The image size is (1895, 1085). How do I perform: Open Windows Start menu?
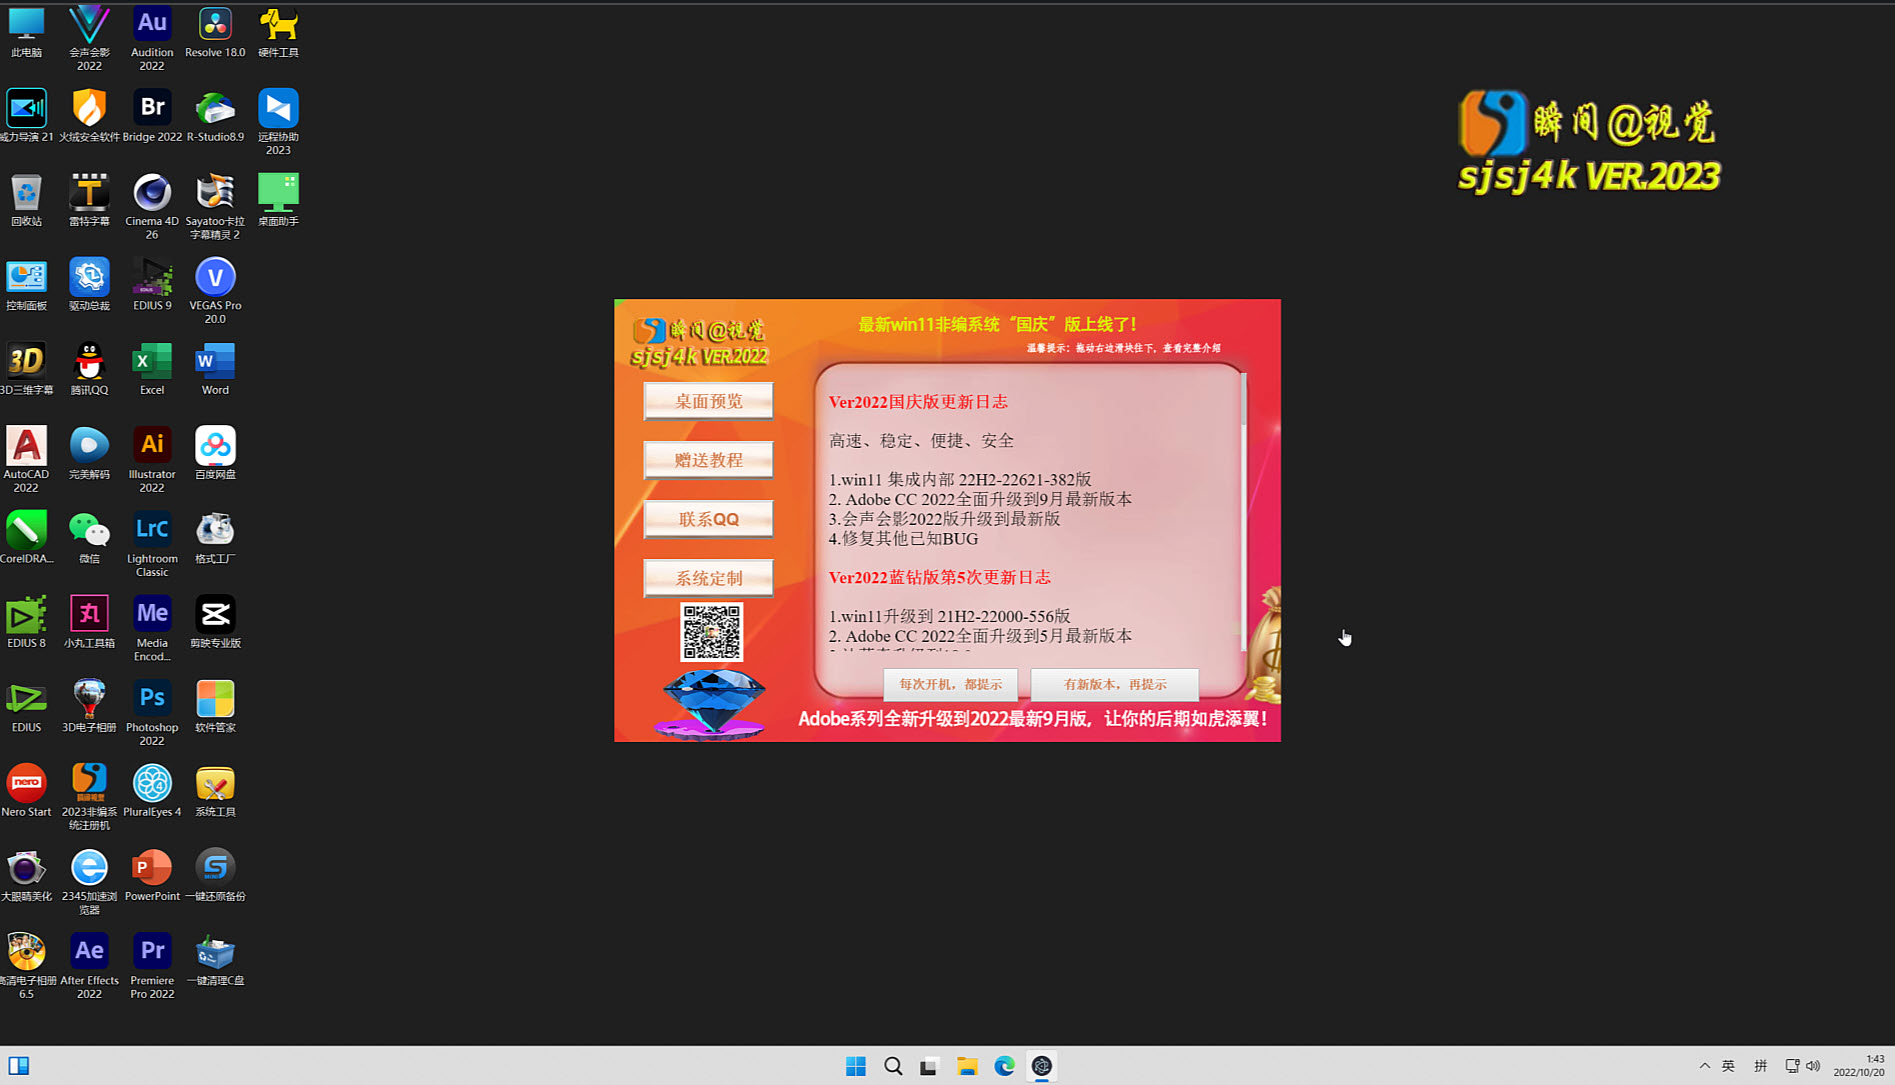(856, 1066)
